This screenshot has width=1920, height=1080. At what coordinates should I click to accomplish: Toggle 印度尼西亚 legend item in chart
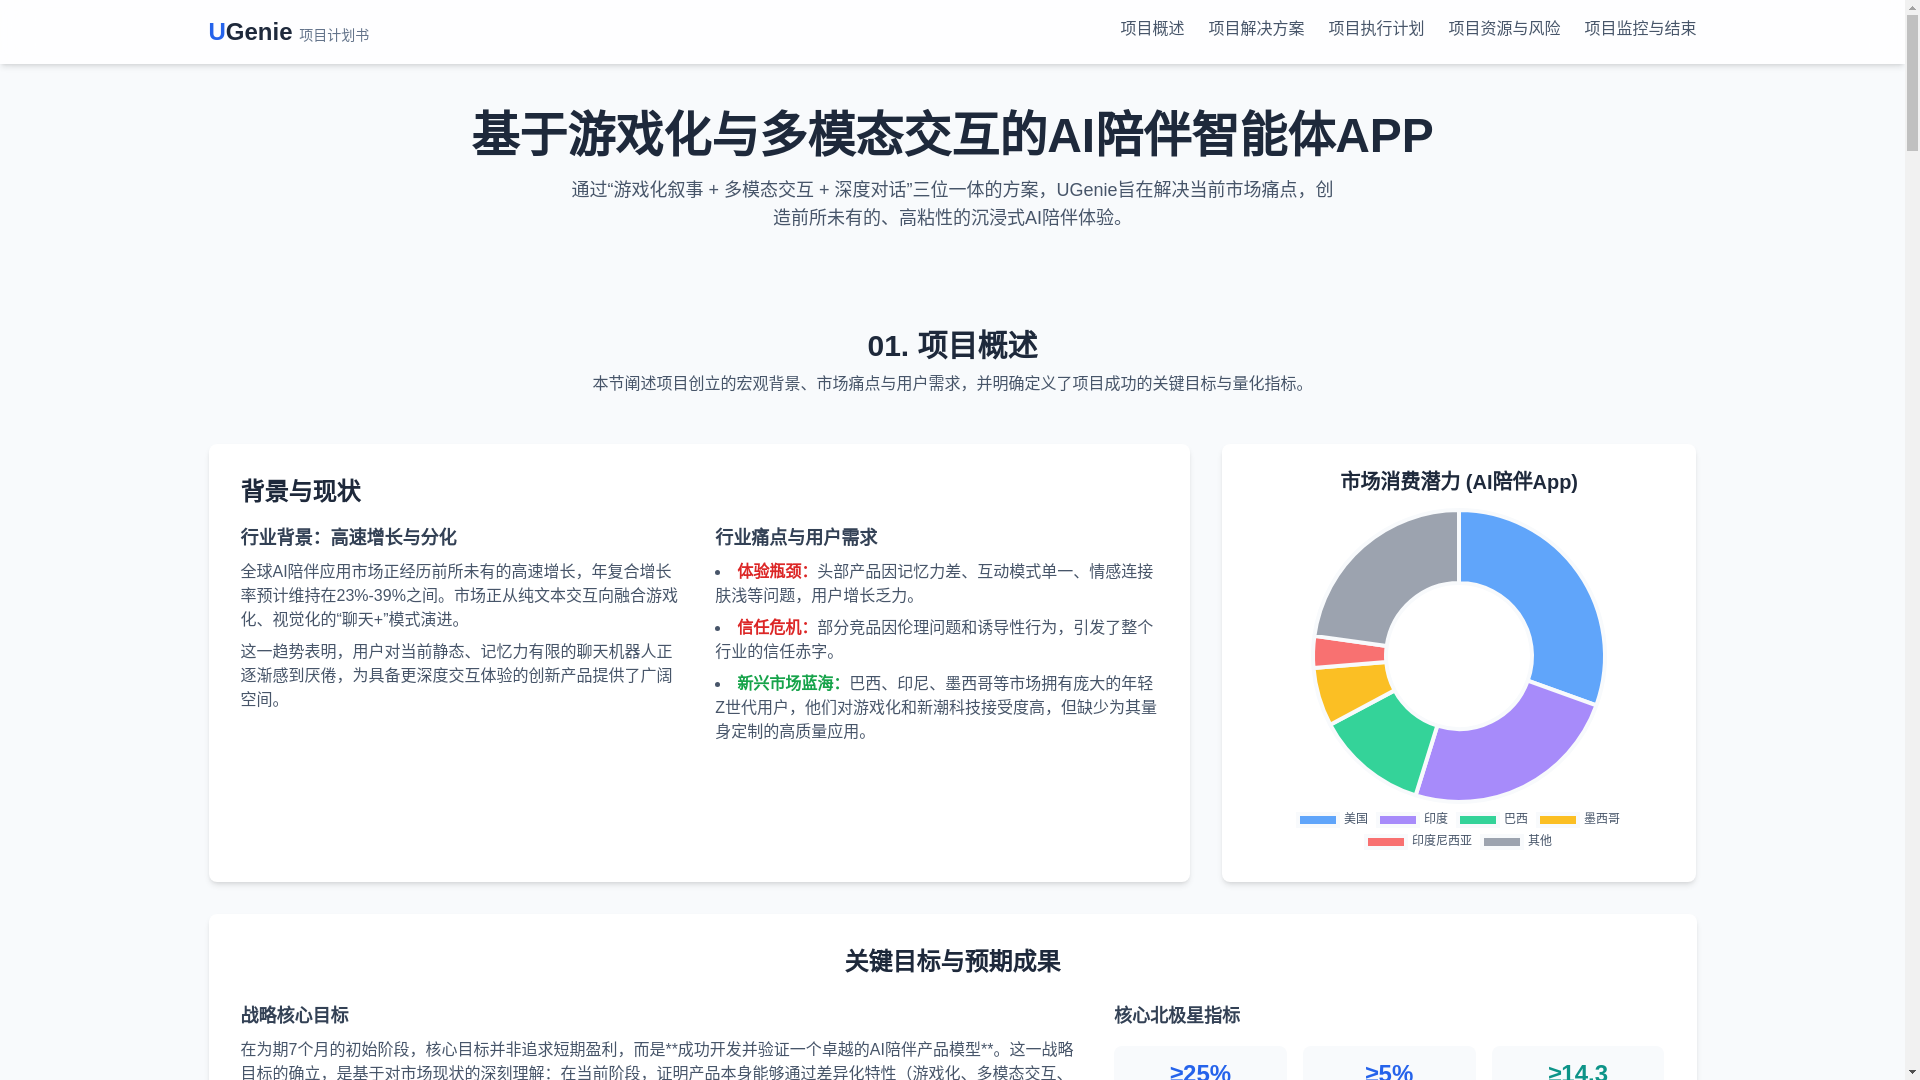(1420, 841)
